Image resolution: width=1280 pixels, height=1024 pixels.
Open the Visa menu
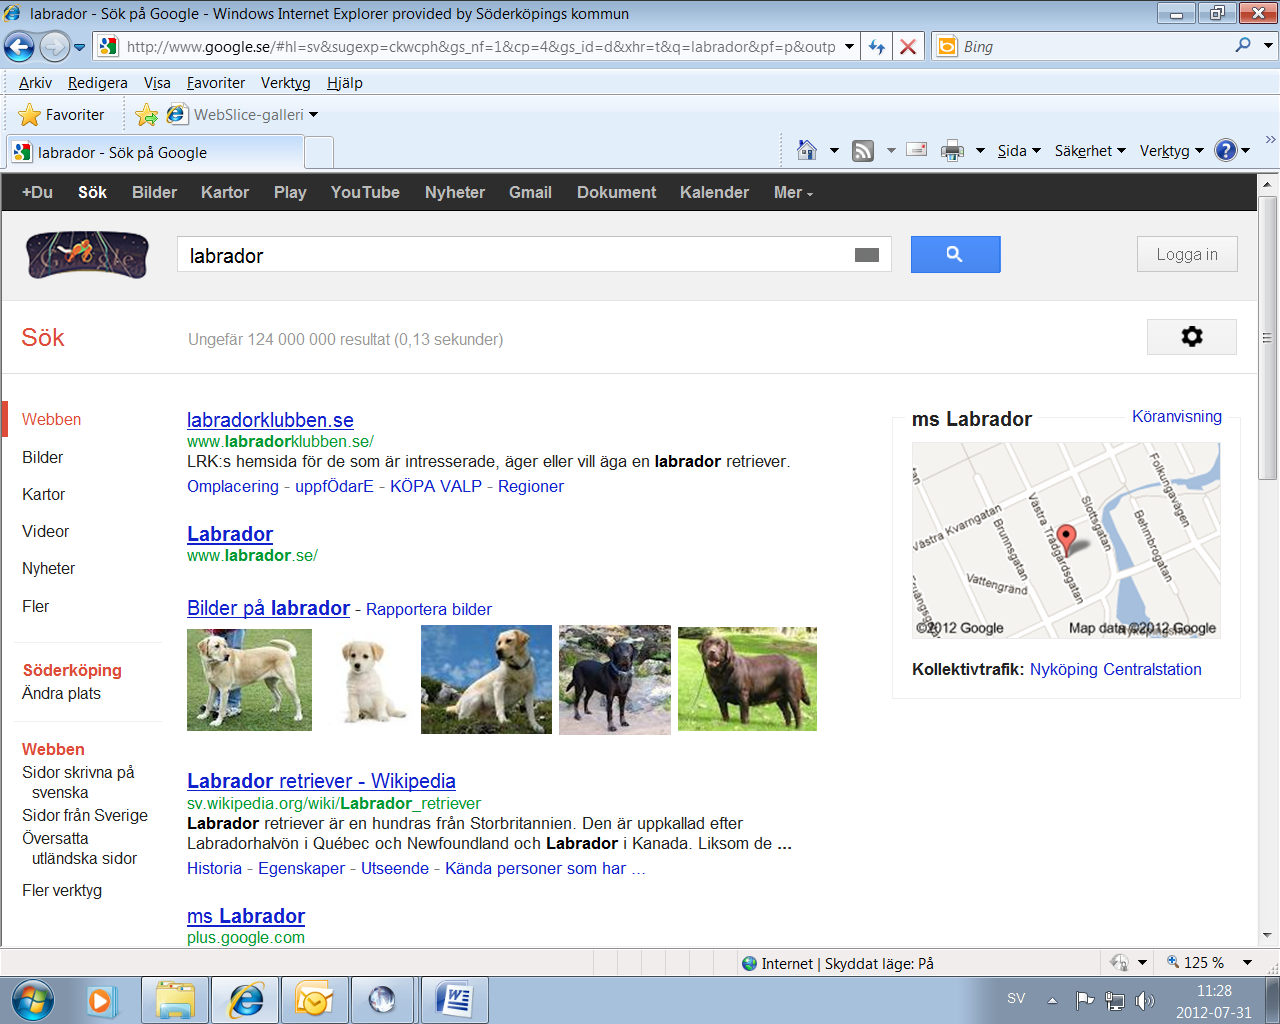[157, 83]
